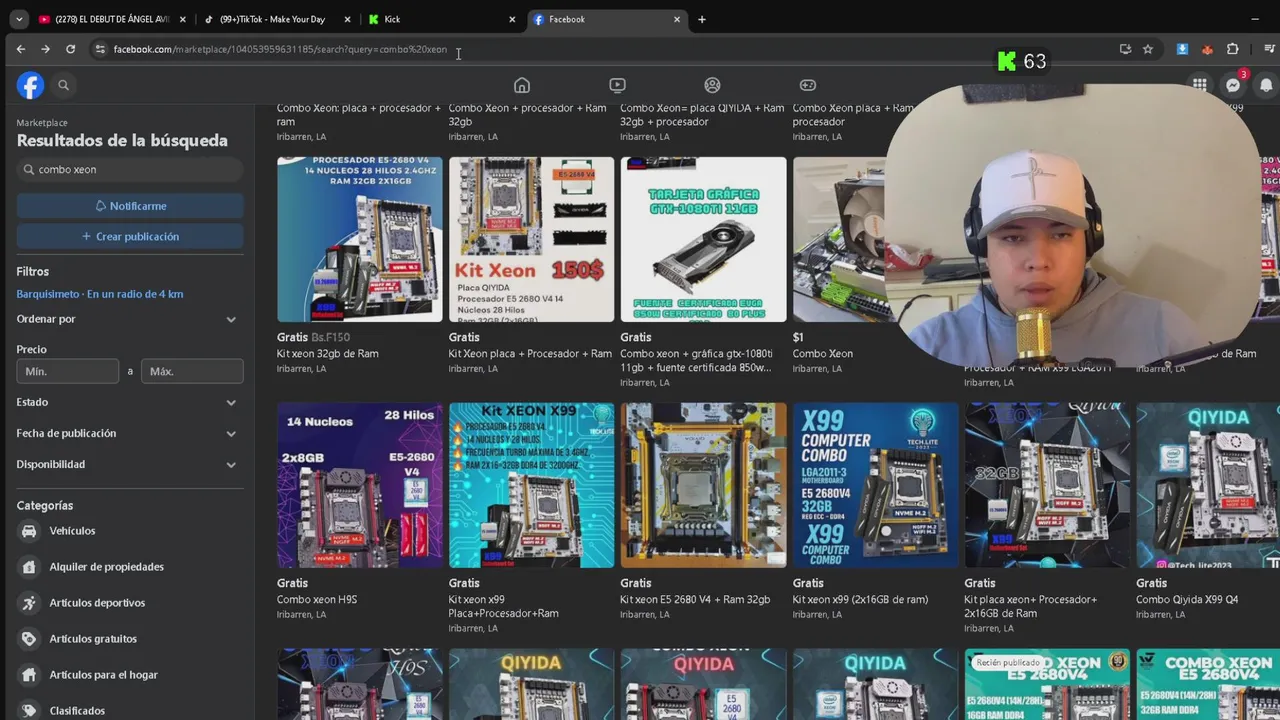Bookmark this page with the star icon
Viewport: 1280px width, 720px height.
coord(1148,49)
